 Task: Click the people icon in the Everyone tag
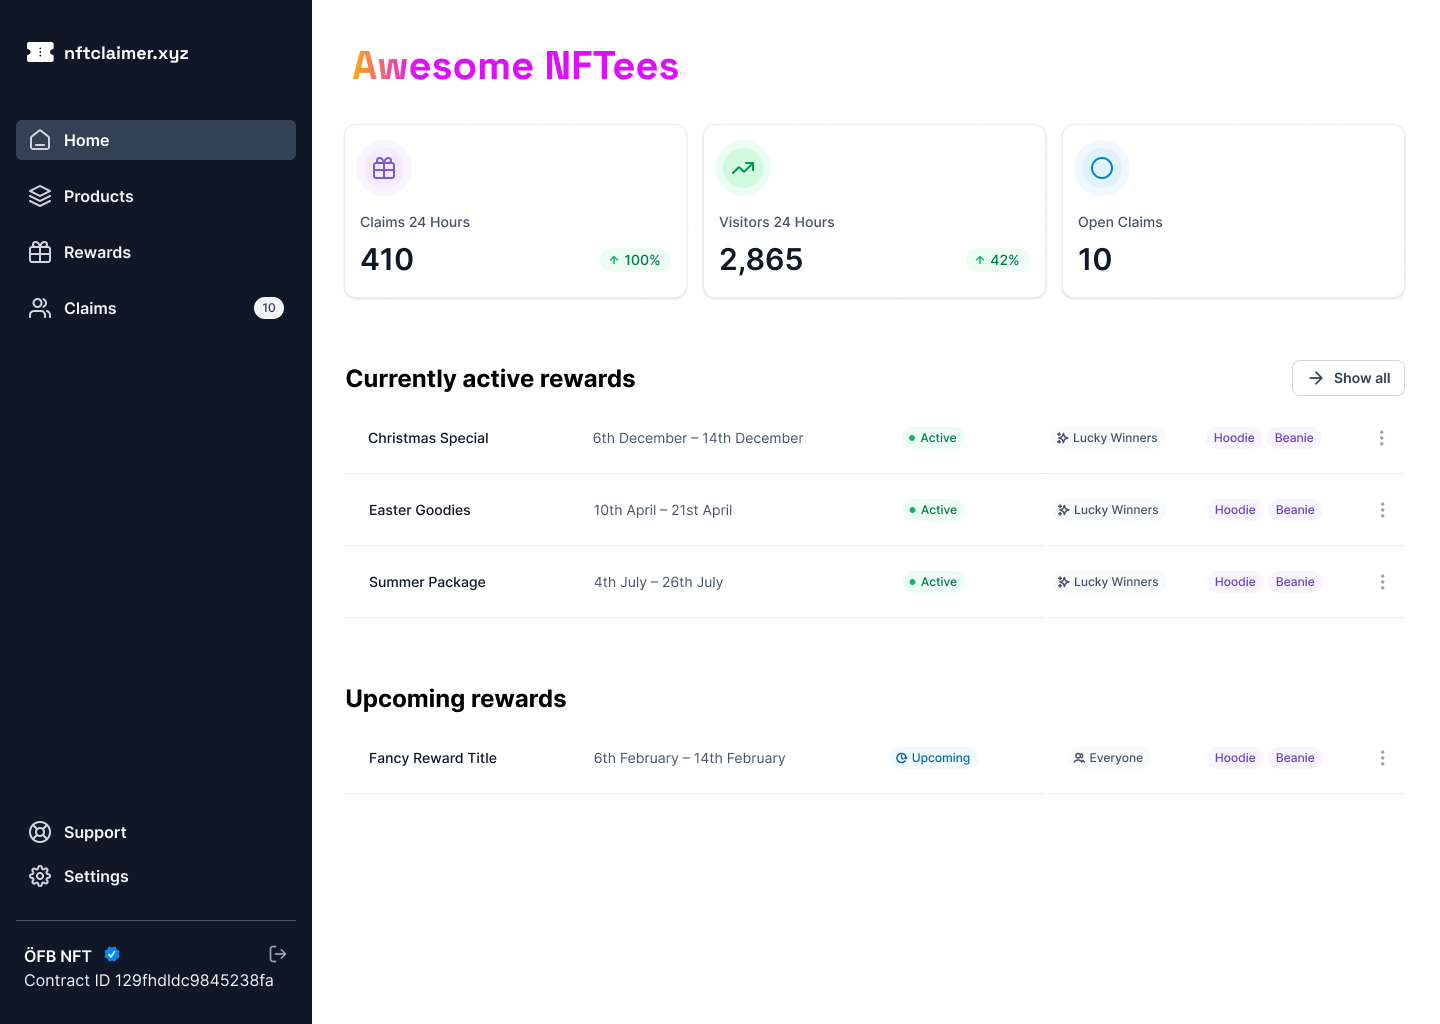pos(1079,758)
